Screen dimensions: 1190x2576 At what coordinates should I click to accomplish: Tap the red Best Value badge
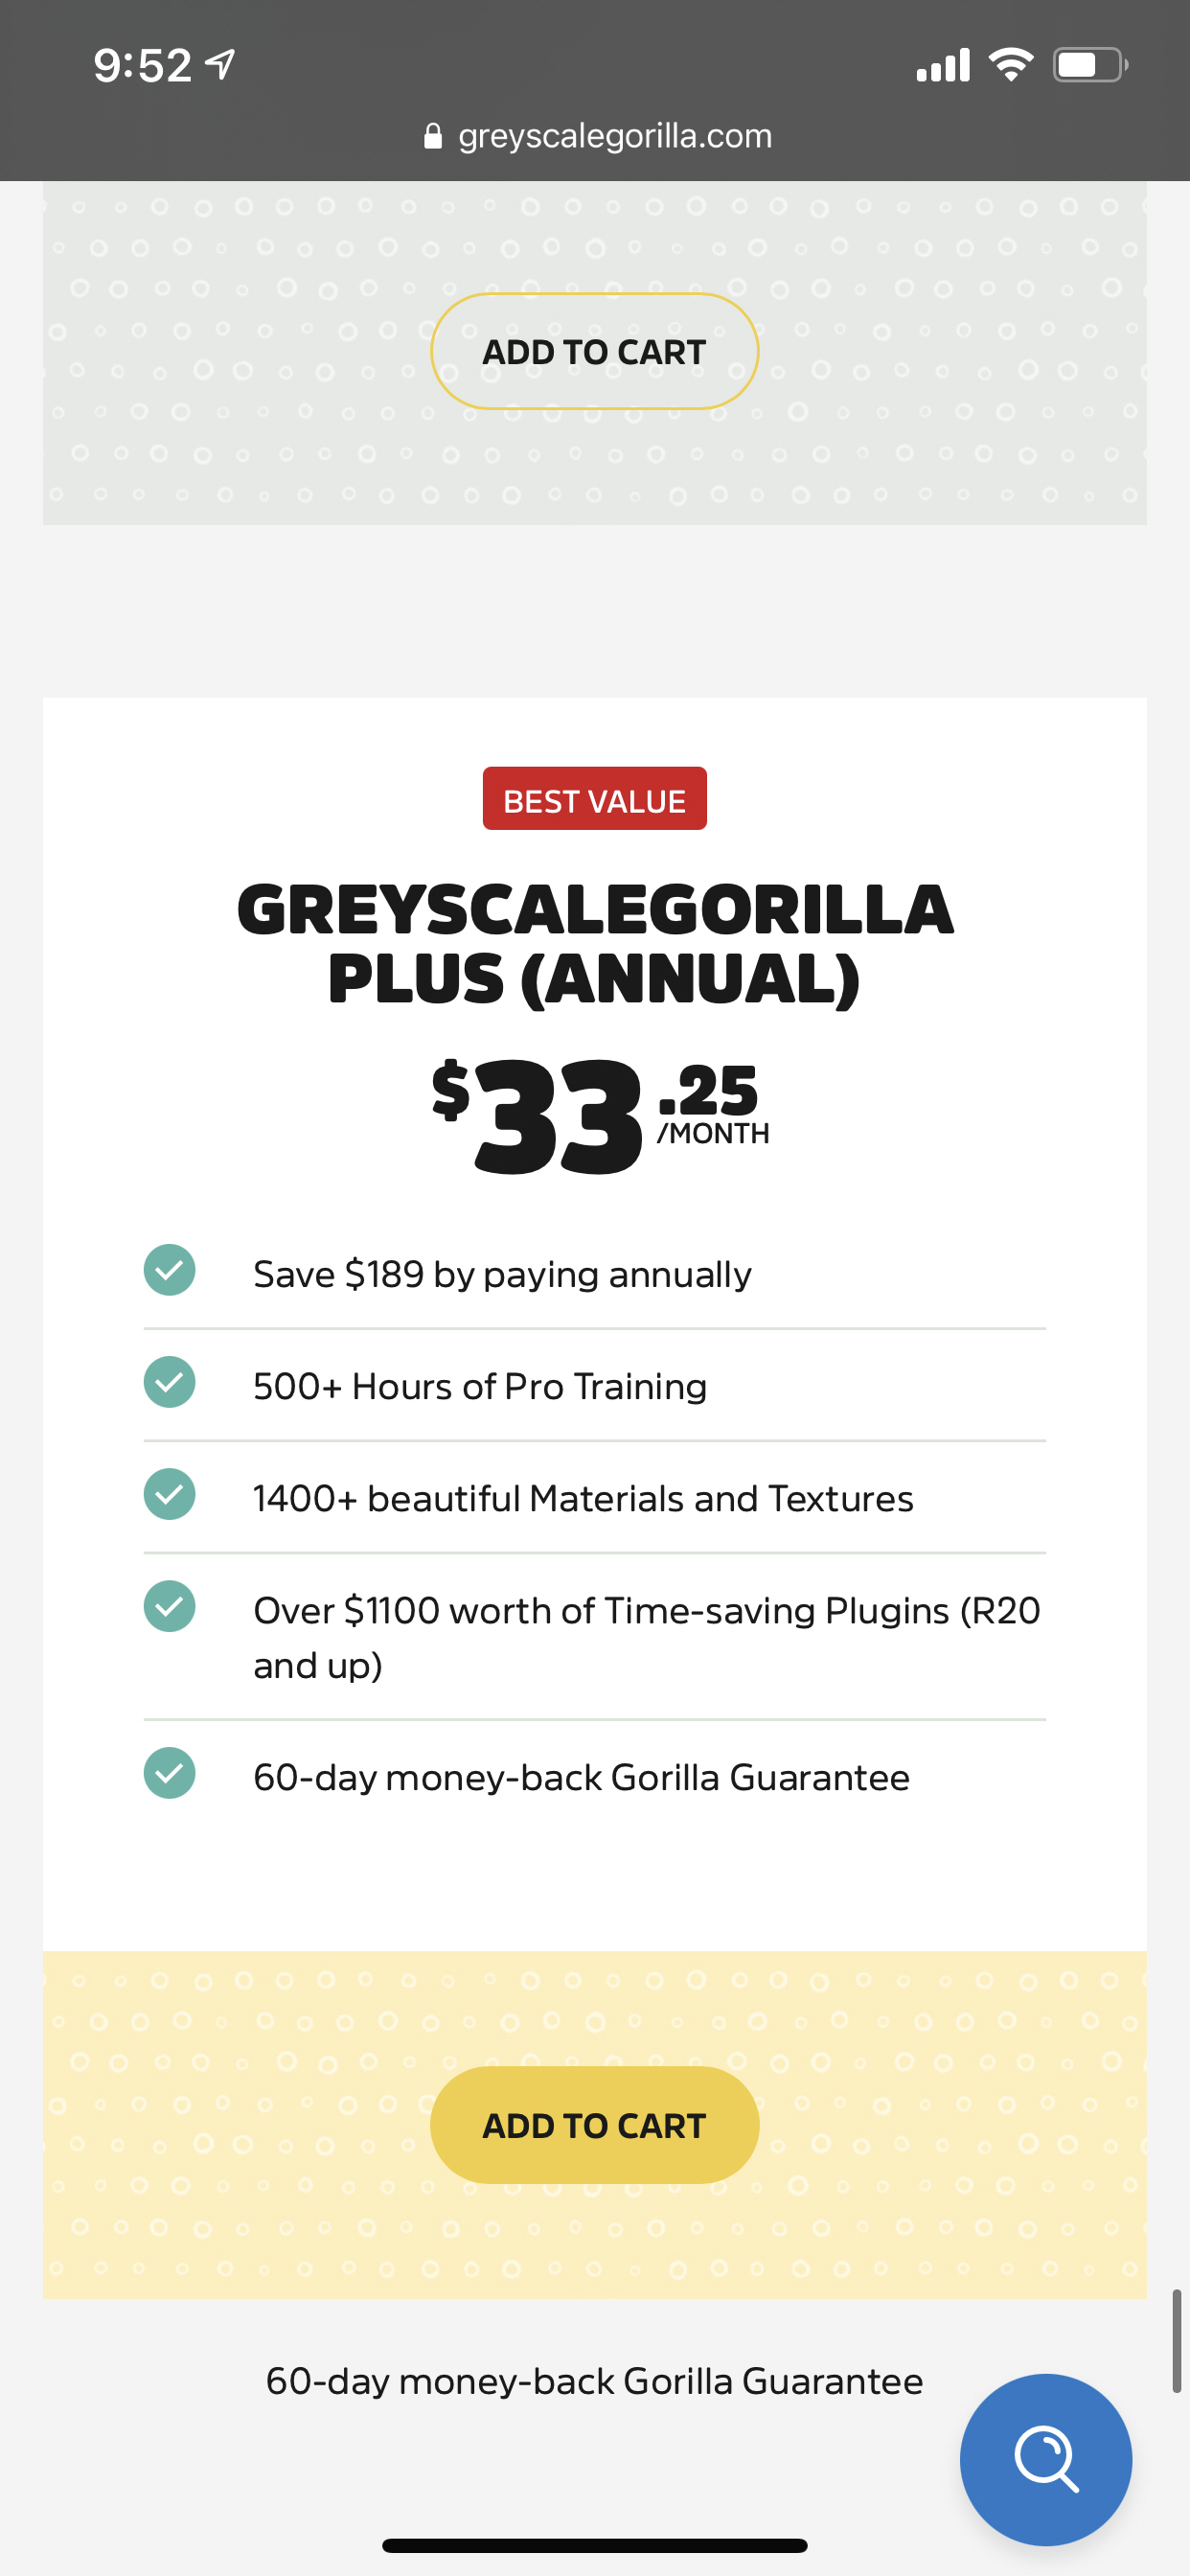(595, 798)
